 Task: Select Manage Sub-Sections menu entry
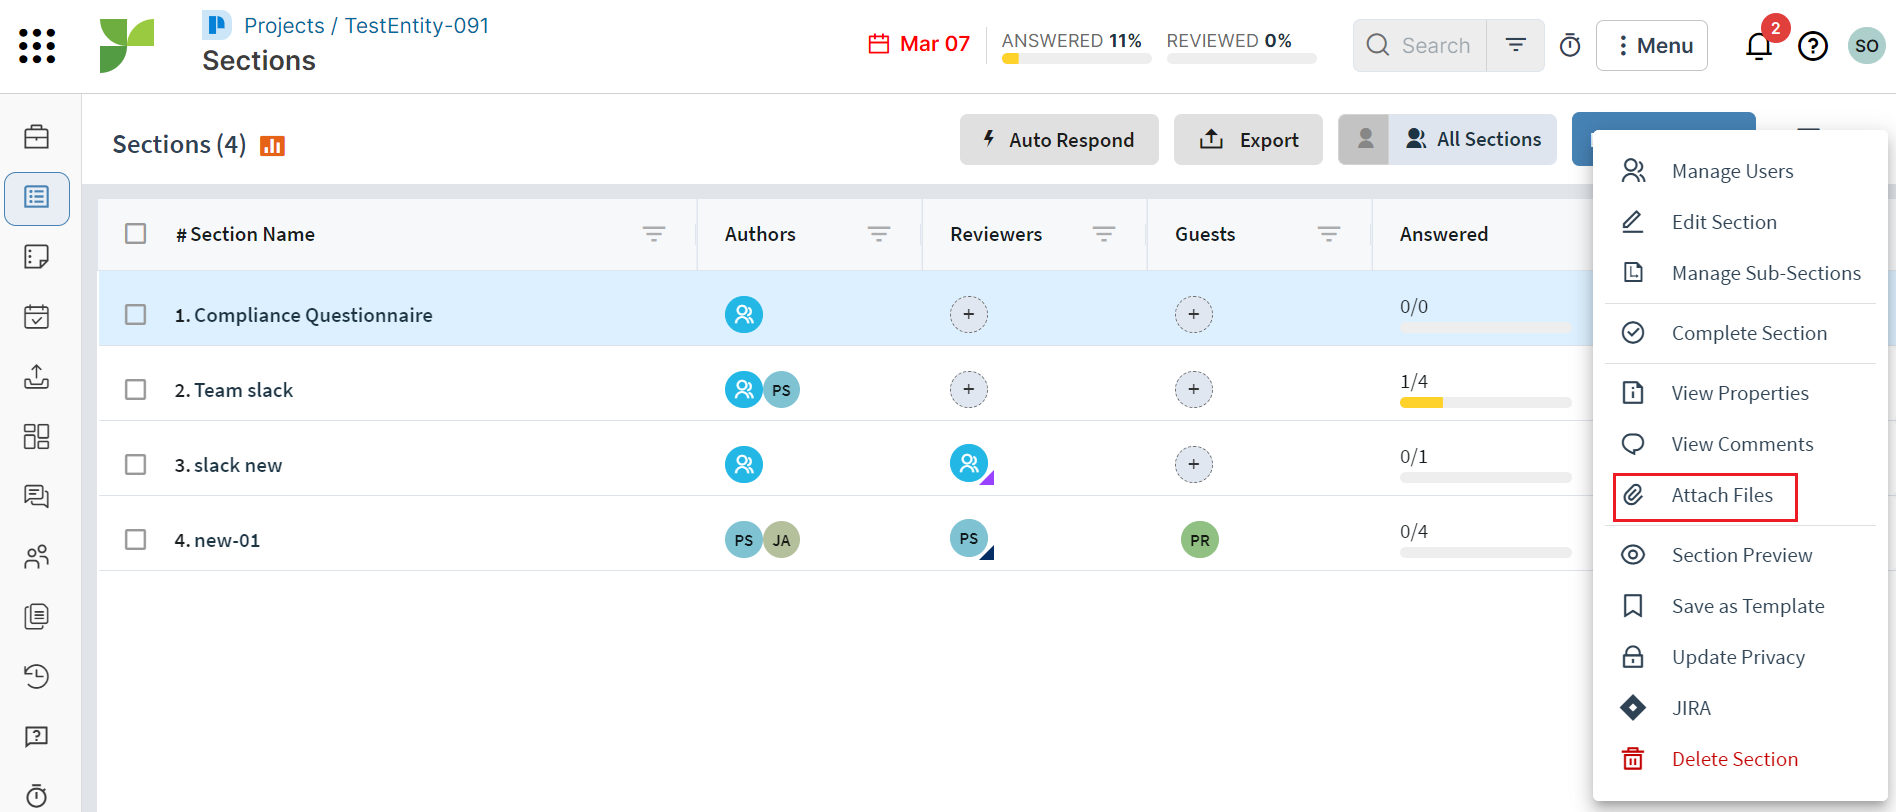tap(1740, 273)
